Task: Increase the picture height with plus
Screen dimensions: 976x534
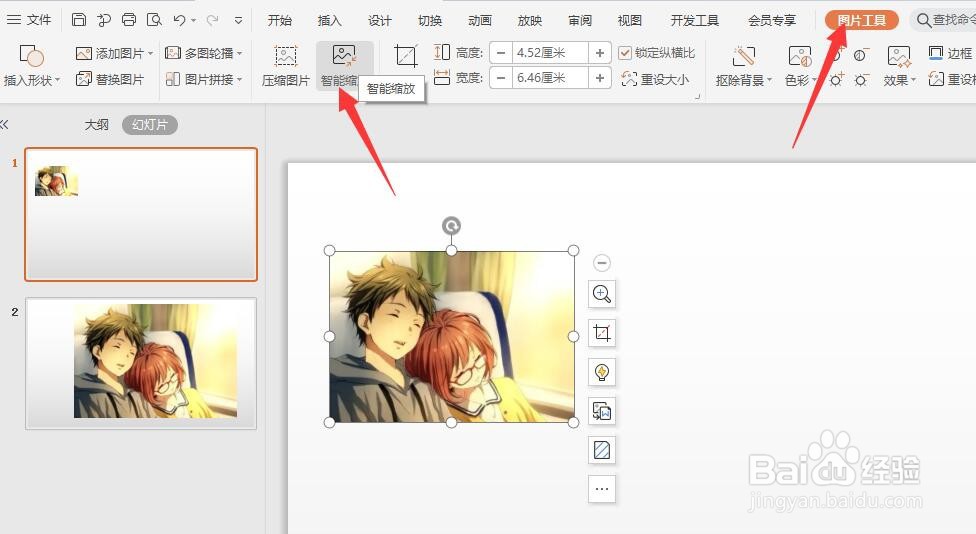Action: 599,53
